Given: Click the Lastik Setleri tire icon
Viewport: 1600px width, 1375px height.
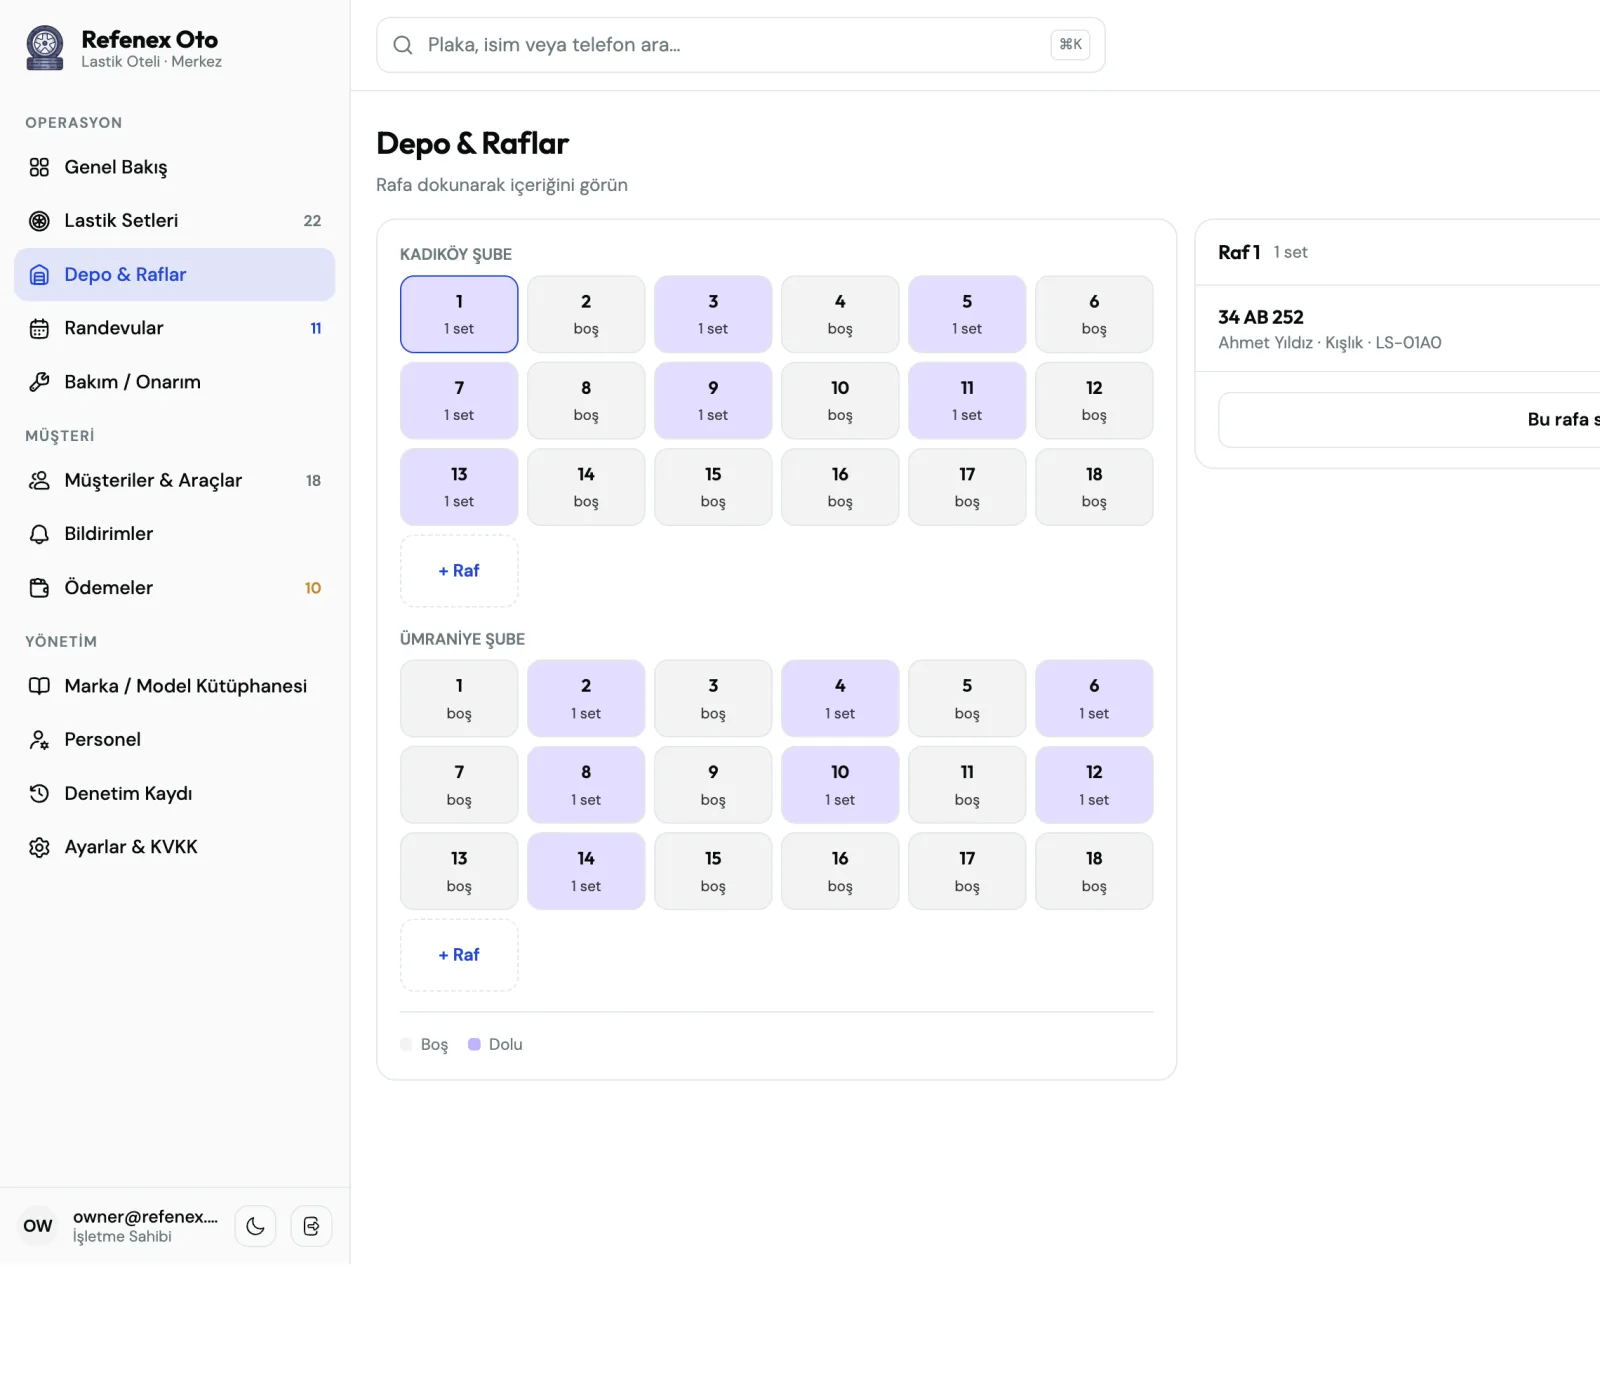Looking at the screenshot, I should 39,221.
